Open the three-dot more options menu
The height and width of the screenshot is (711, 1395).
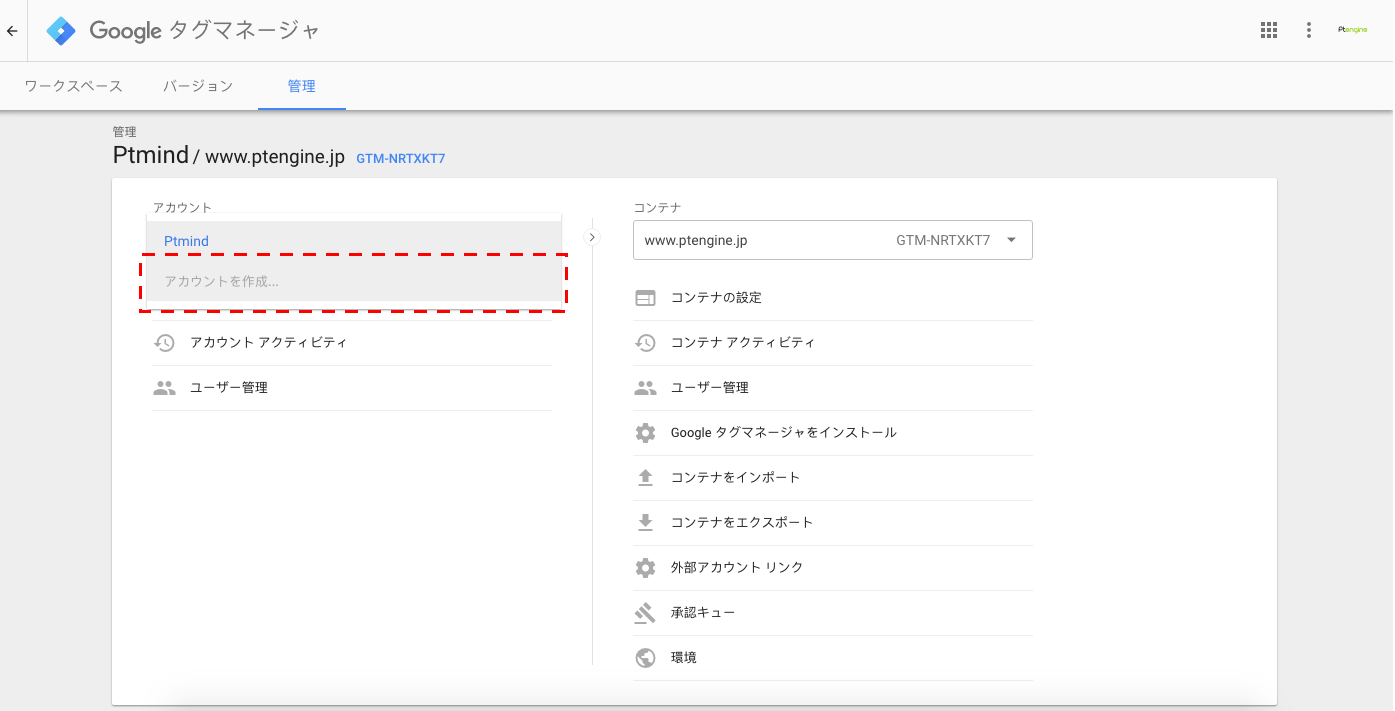[x=1308, y=30]
